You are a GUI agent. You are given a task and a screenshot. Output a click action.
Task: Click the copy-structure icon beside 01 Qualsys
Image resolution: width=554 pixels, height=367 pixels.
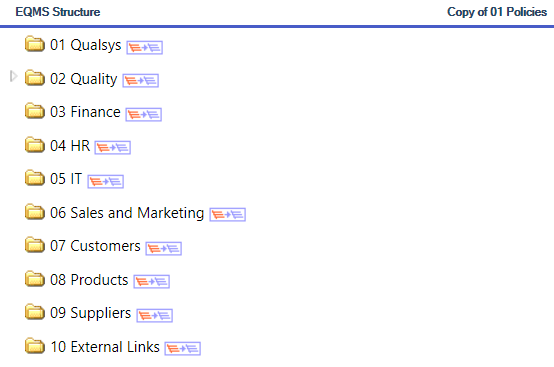pyautogui.click(x=145, y=47)
